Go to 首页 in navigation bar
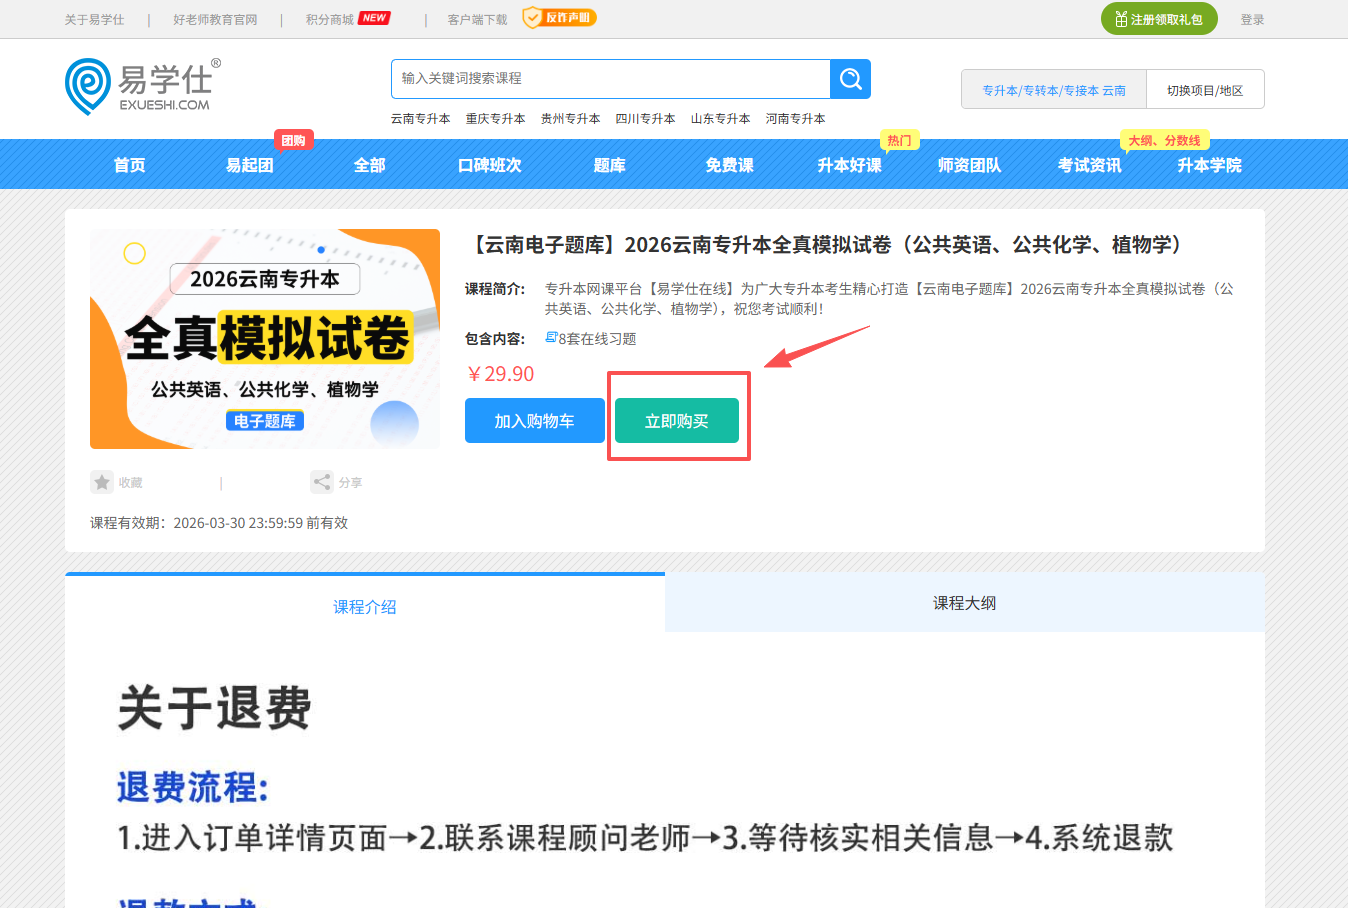Screen dimensions: 1348x908 130,165
